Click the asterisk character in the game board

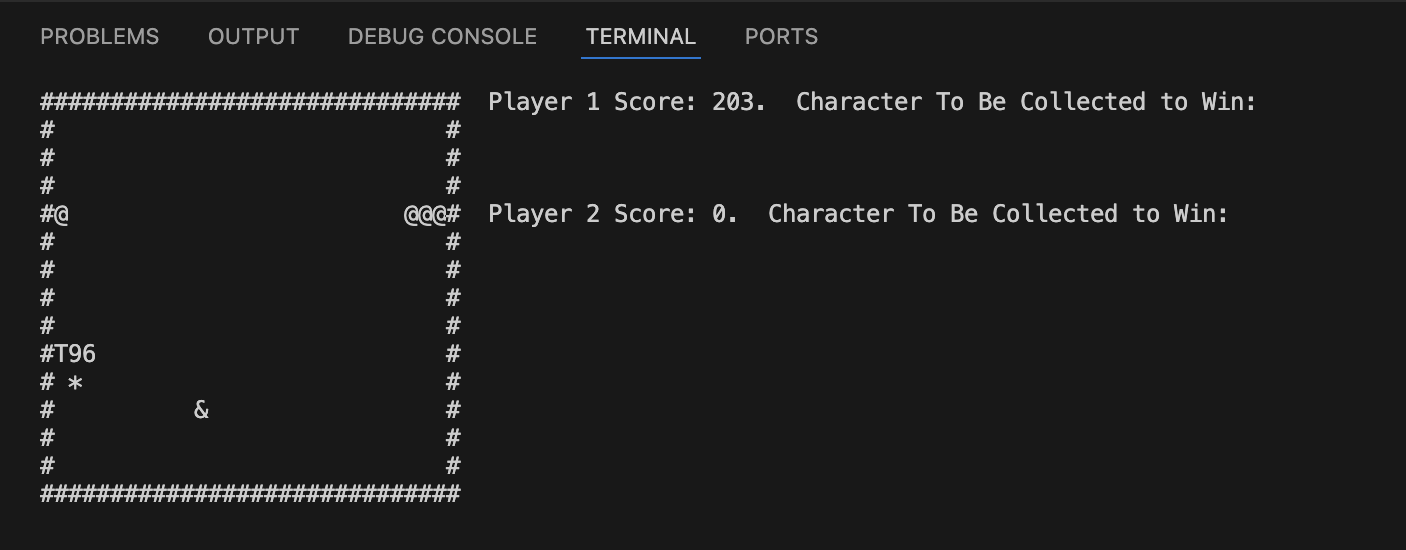point(75,383)
